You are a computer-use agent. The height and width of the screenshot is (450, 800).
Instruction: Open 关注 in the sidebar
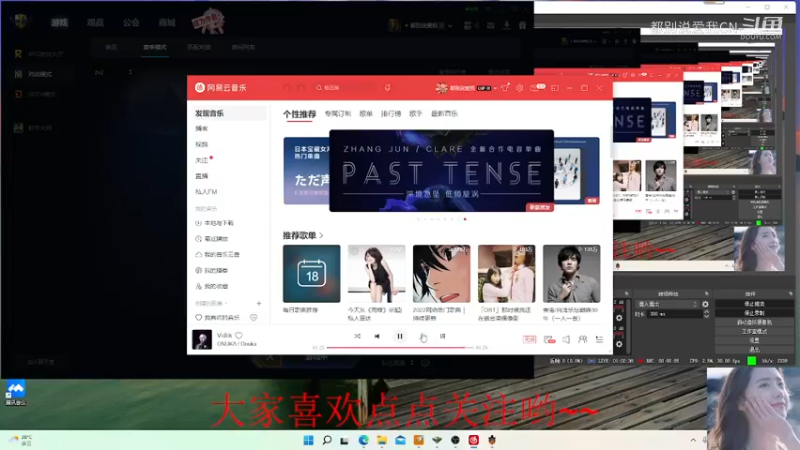[x=202, y=160]
